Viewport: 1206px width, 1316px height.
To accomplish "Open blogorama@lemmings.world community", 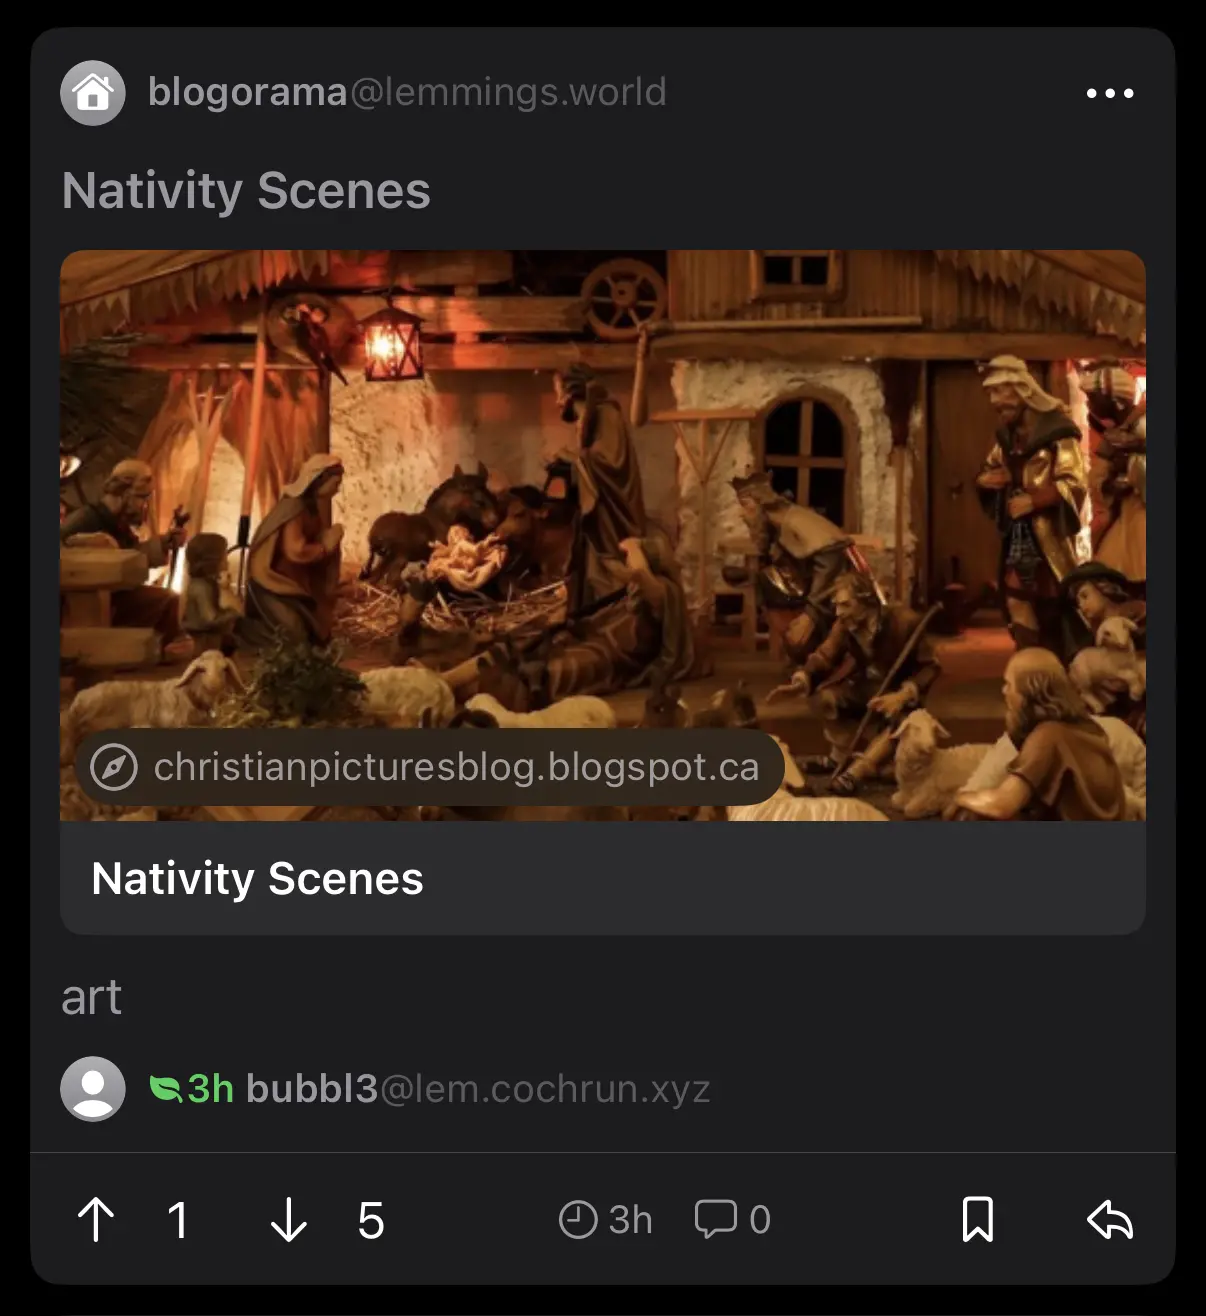I will click(407, 92).
